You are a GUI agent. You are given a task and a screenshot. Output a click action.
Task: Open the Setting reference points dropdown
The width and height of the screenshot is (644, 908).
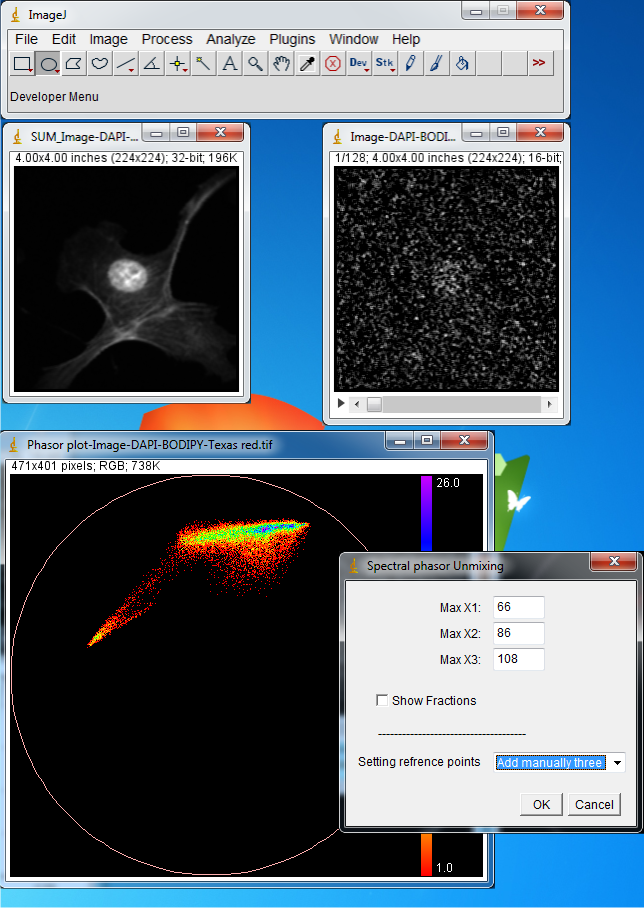tap(560, 763)
